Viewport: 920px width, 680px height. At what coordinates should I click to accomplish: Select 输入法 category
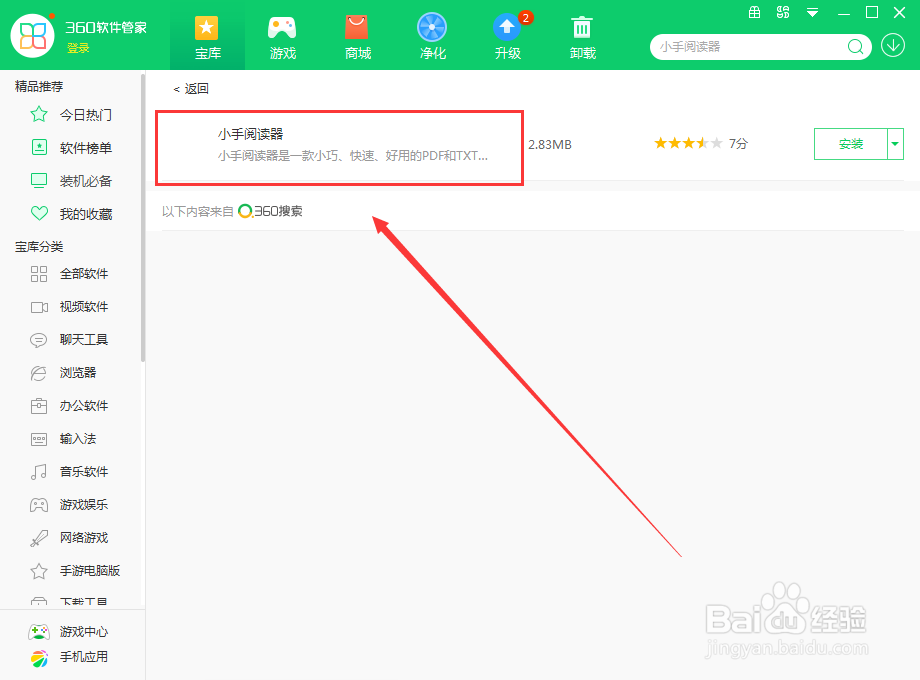click(x=78, y=438)
